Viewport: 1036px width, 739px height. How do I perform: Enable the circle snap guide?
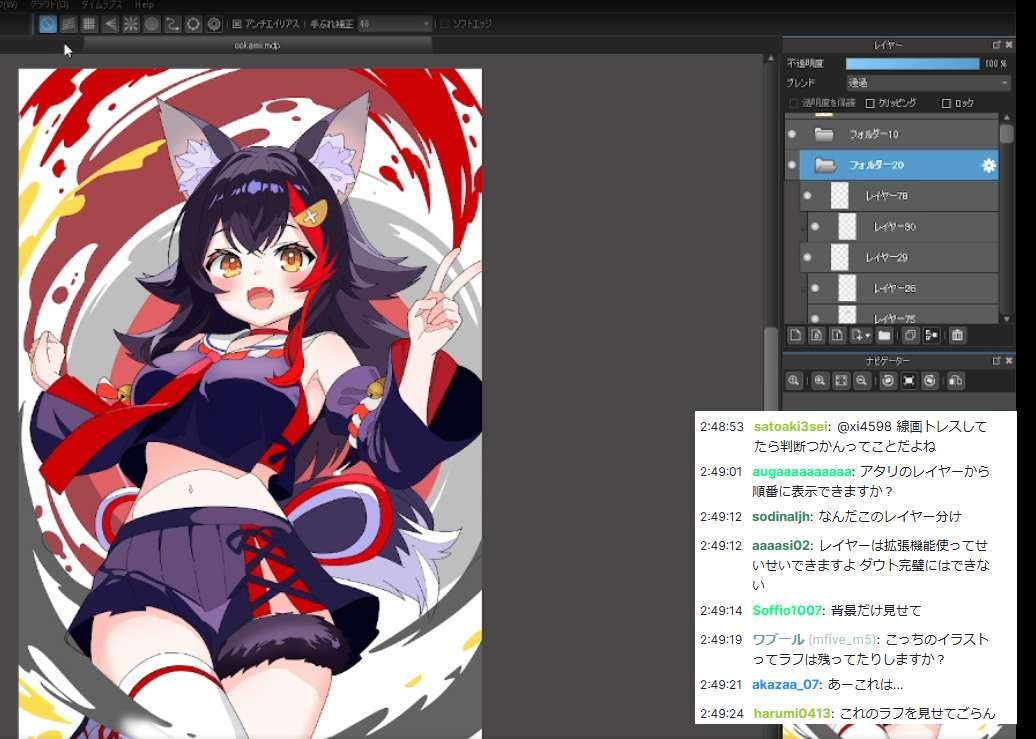(152, 24)
